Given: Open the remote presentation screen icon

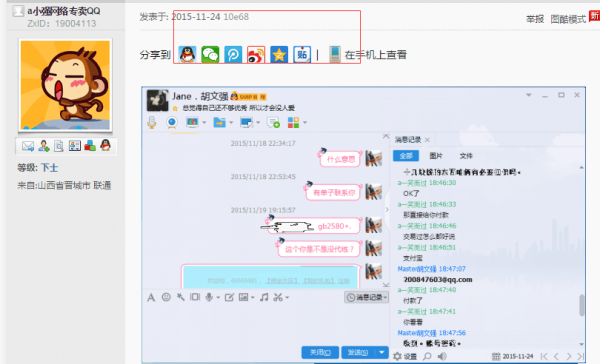Looking at the screenshot, I should click(192, 122).
